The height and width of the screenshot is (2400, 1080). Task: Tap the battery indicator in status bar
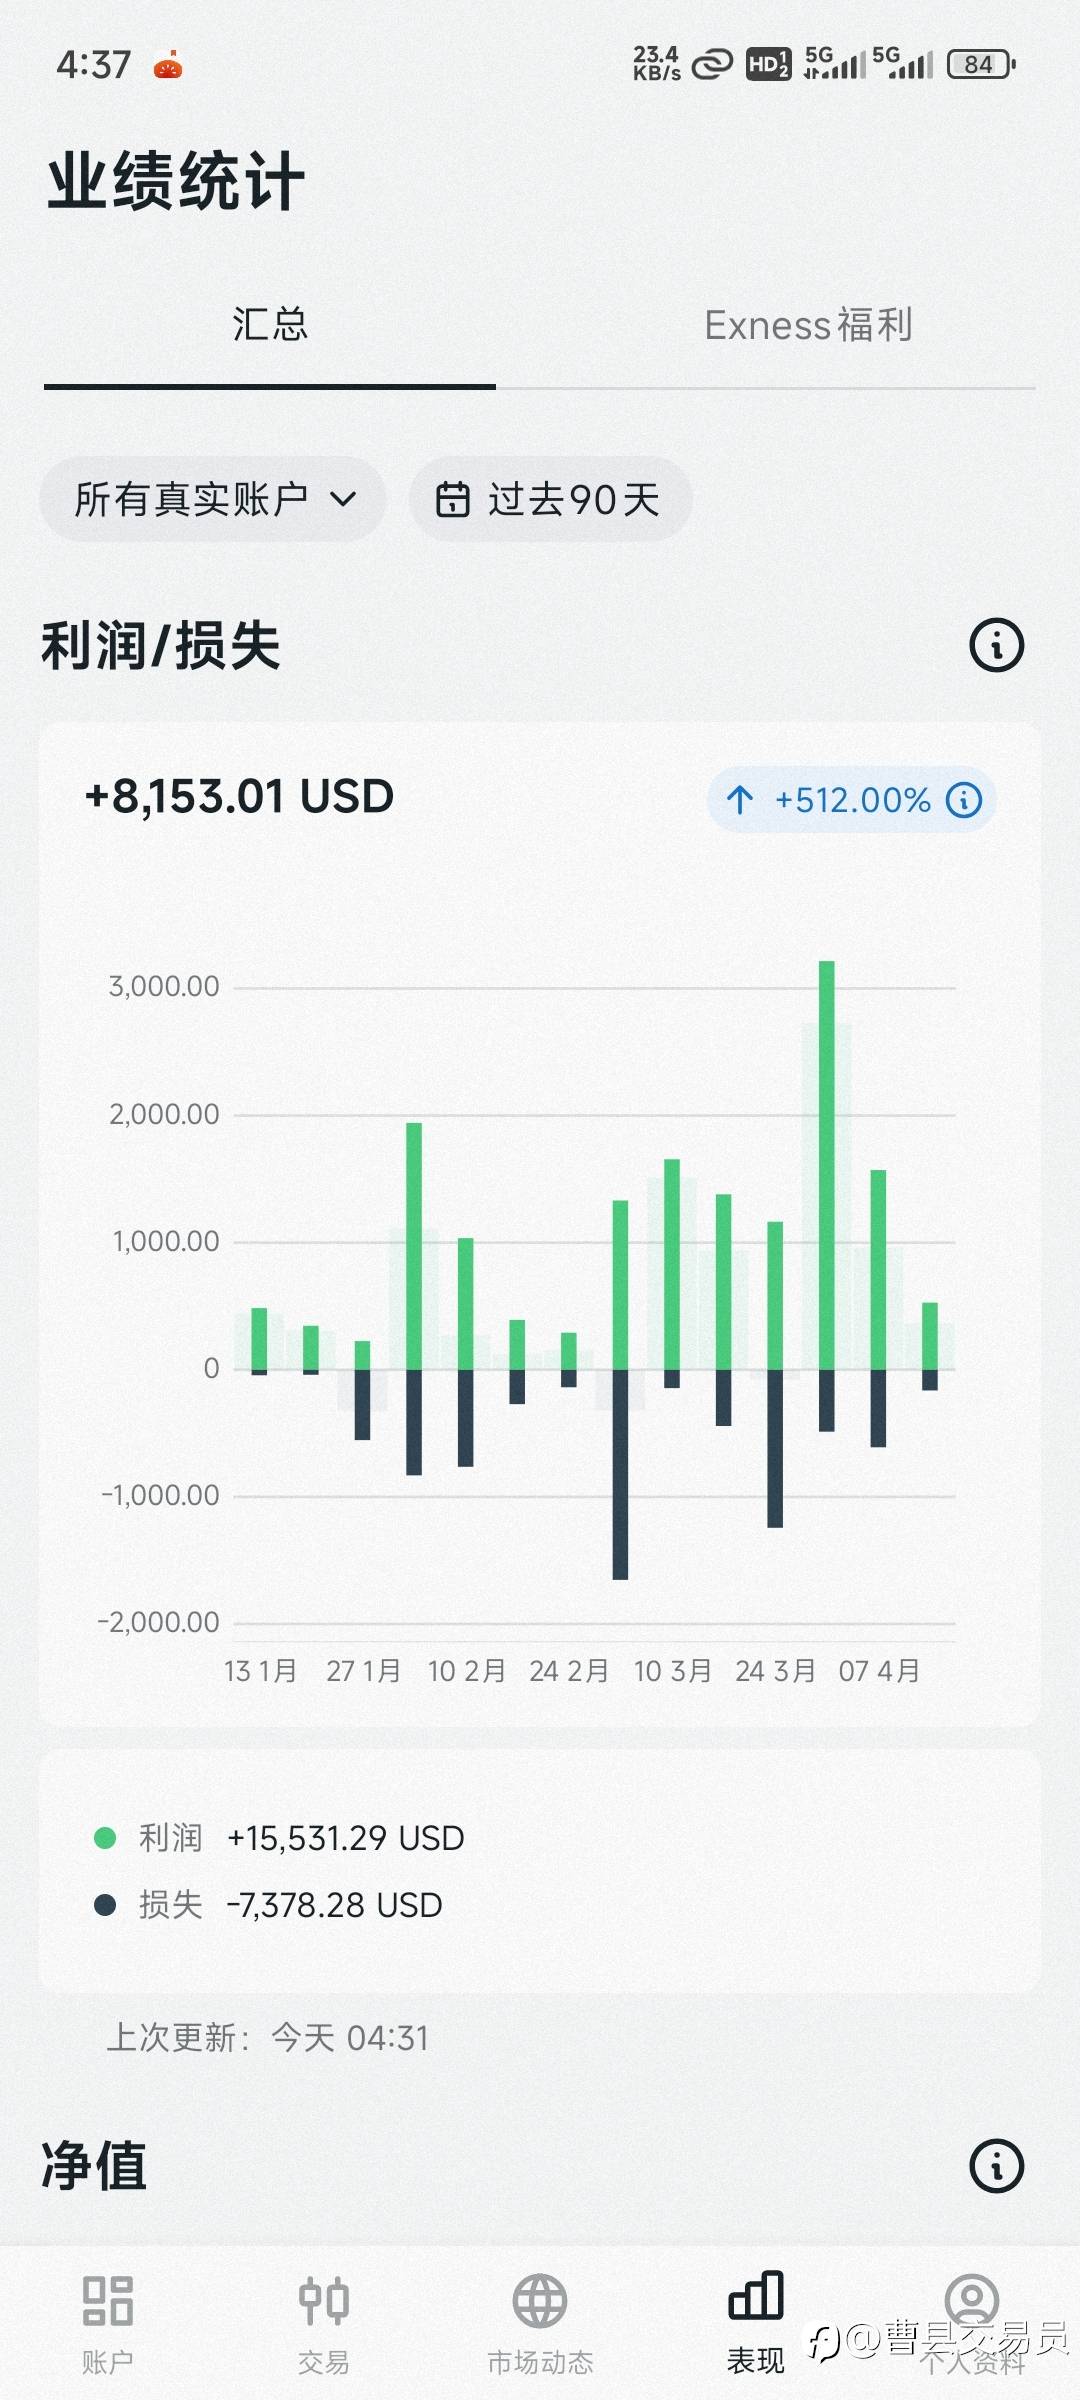980,65
